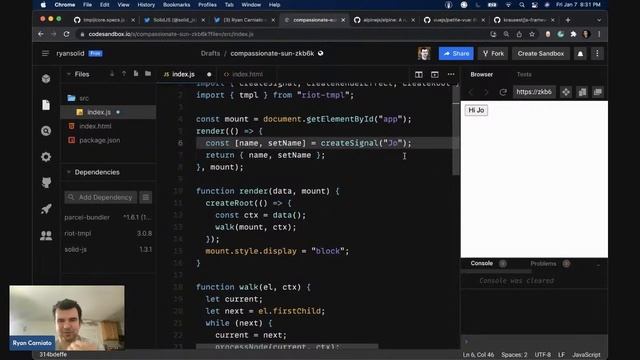Toggle the split editor layout icon
The width and height of the screenshot is (640, 360).
click(x=419, y=74)
